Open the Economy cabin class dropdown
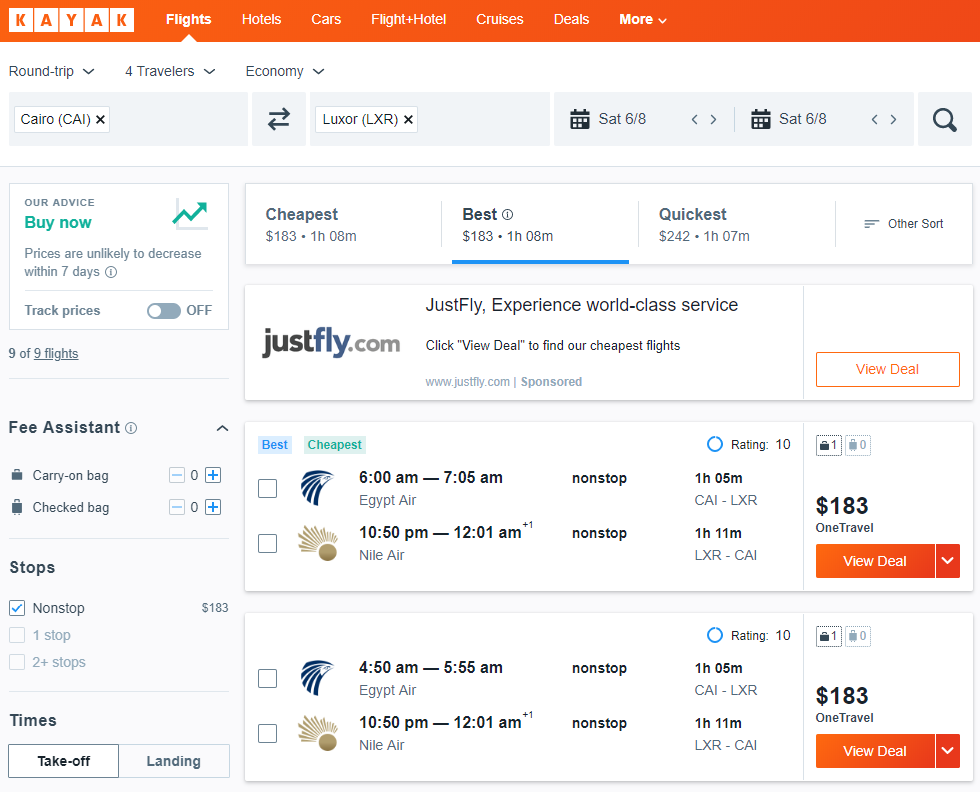Screen dimensions: 980x792 (285, 71)
